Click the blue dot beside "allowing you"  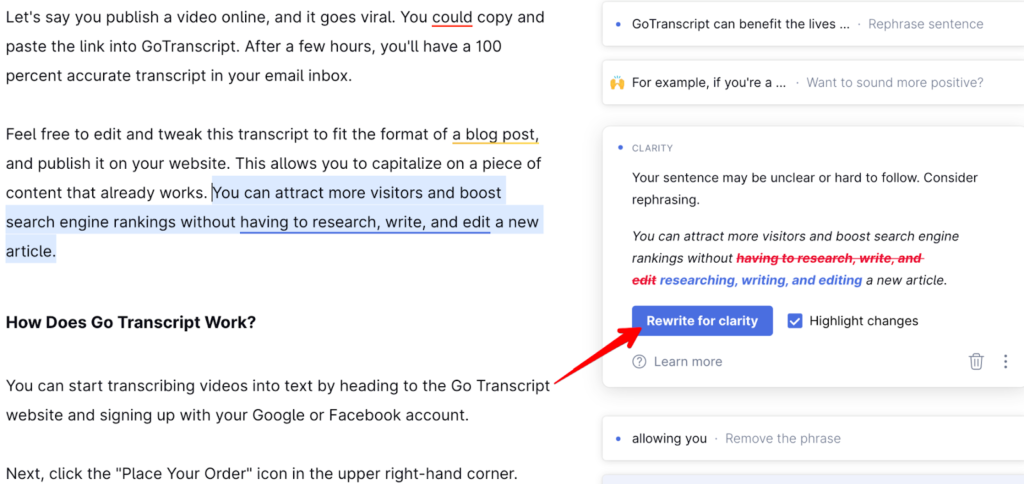618,438
